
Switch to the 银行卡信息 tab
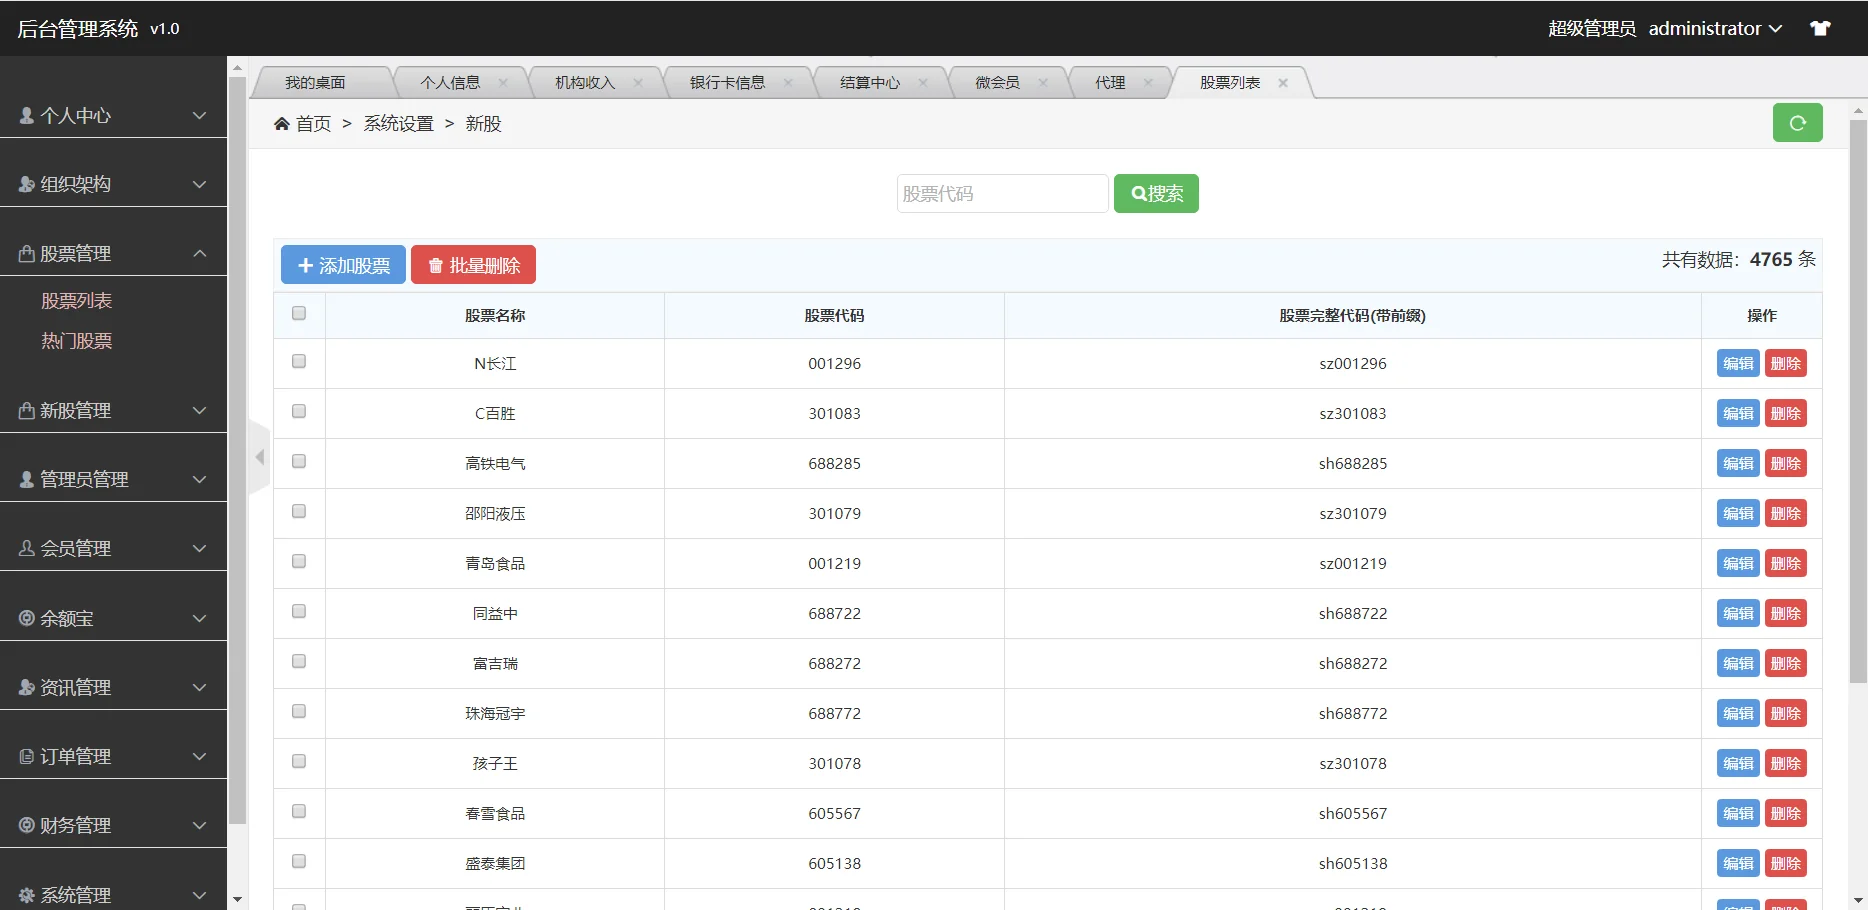[x=728, y=82]
